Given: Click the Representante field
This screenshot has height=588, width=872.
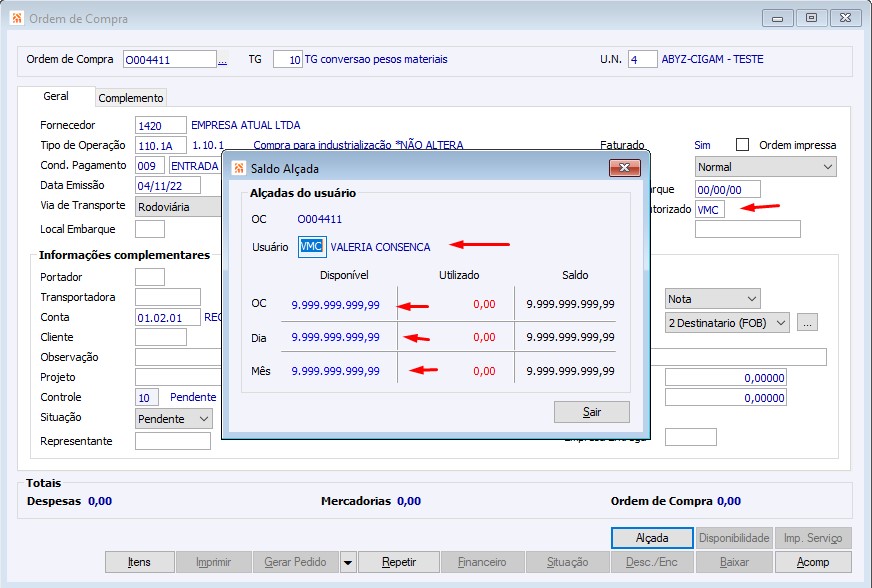Looking at the screenshot, I should [x=173, y=441].
